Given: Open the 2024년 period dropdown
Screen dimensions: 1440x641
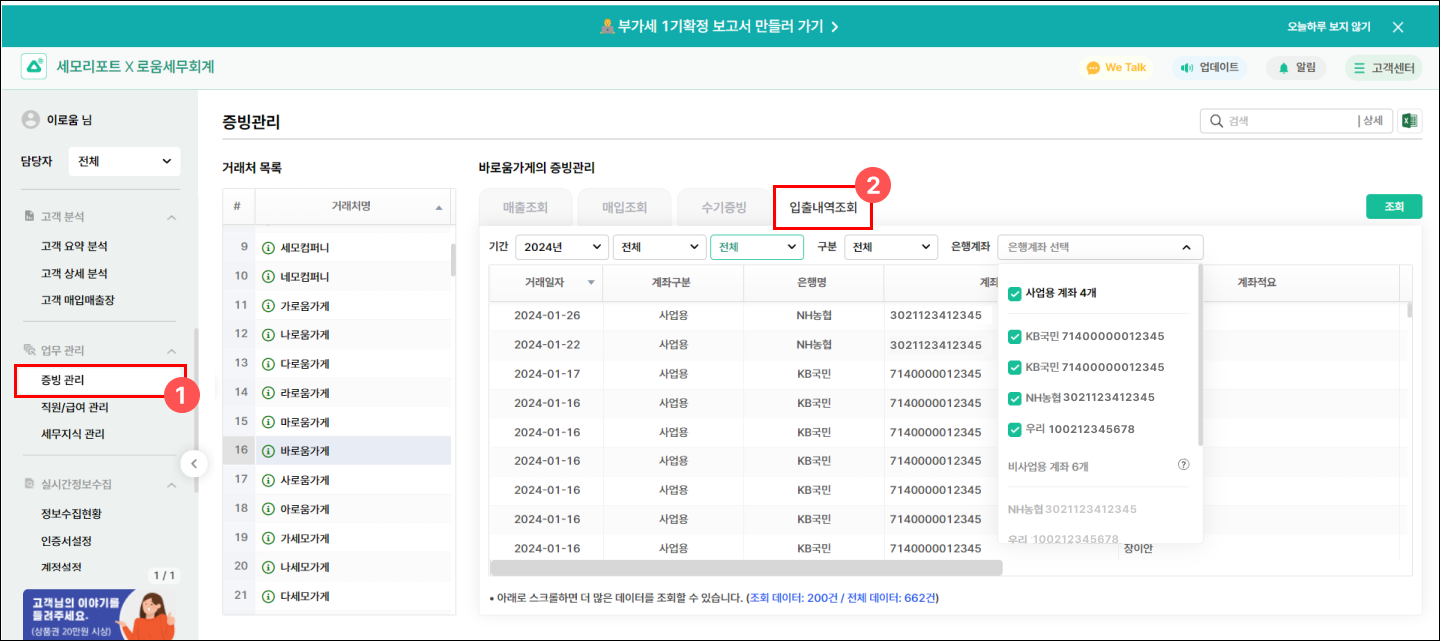Looking at the screenshot, I should click(x=561, y=247).
